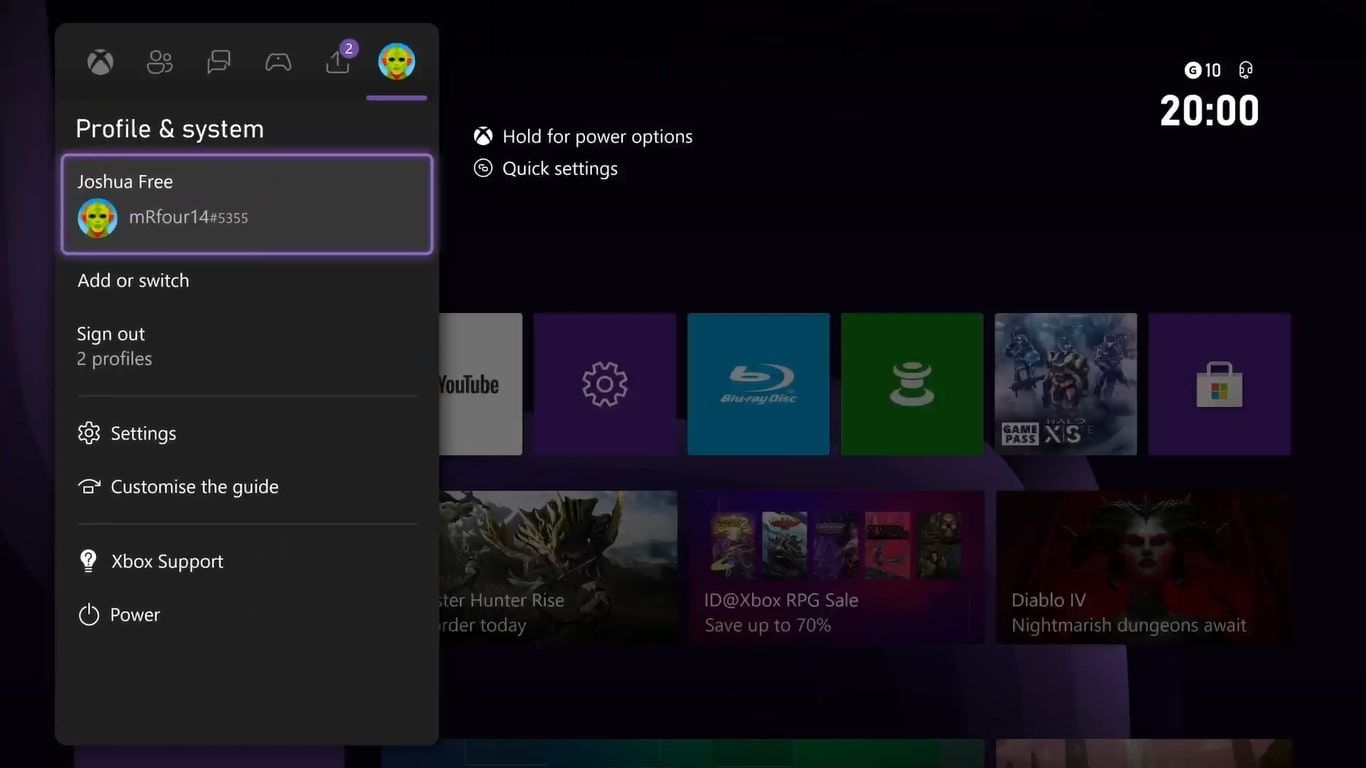Select the game library controller icon
The image size is (1366, 768).
pos(277,61)
